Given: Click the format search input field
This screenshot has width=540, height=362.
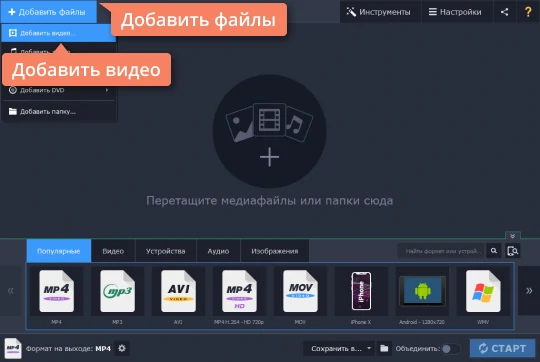Looking at the screenshot, I should pos(442,251).
